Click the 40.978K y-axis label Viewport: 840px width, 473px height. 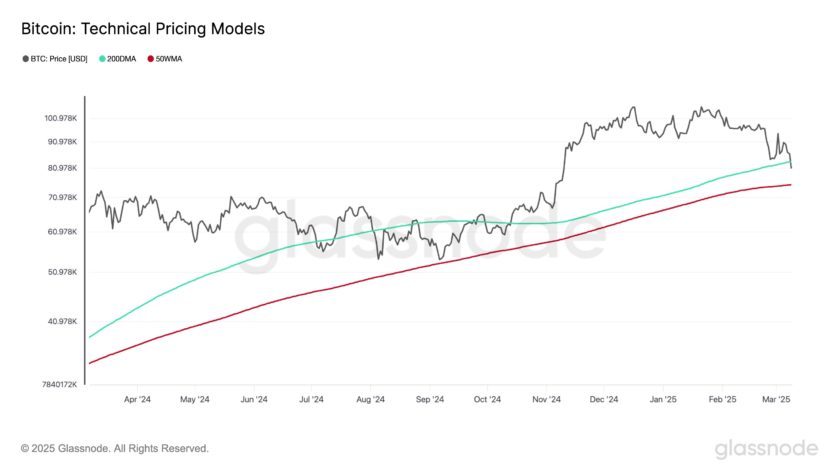pyautogui.click(x=62, y=321)
